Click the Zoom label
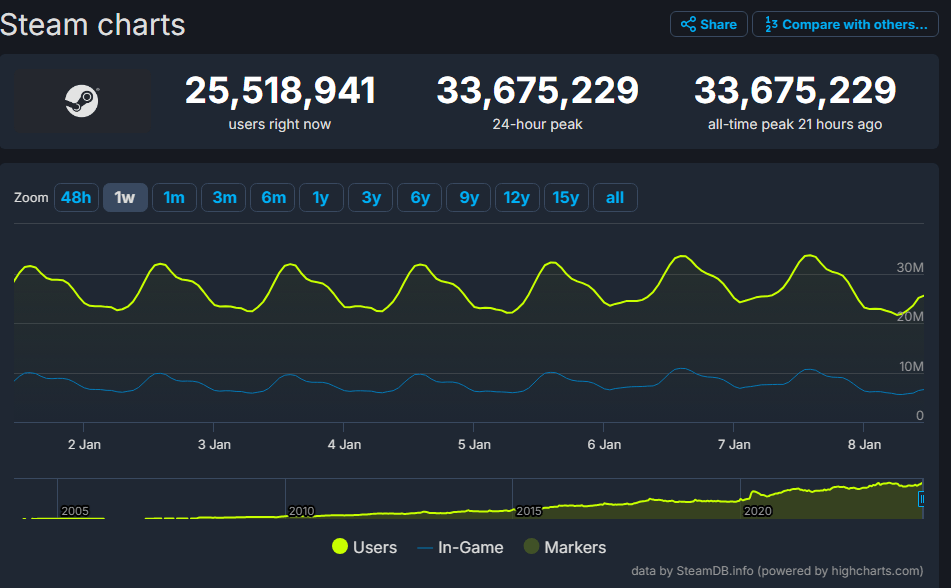951x588 pixels. pyautogui.click(x=31, y=198)
